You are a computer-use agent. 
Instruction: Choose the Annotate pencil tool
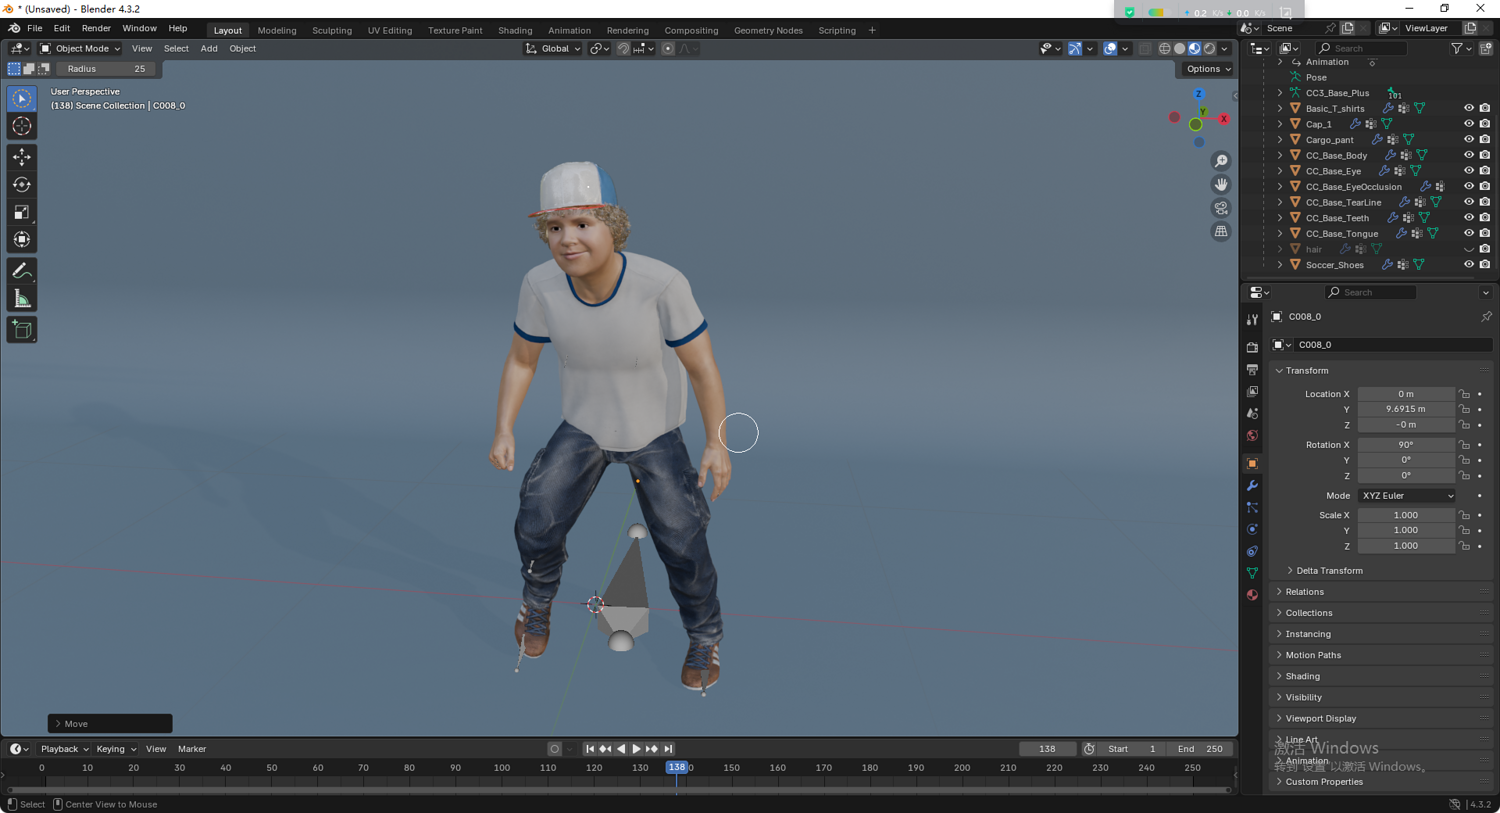[x=22, y=271]
